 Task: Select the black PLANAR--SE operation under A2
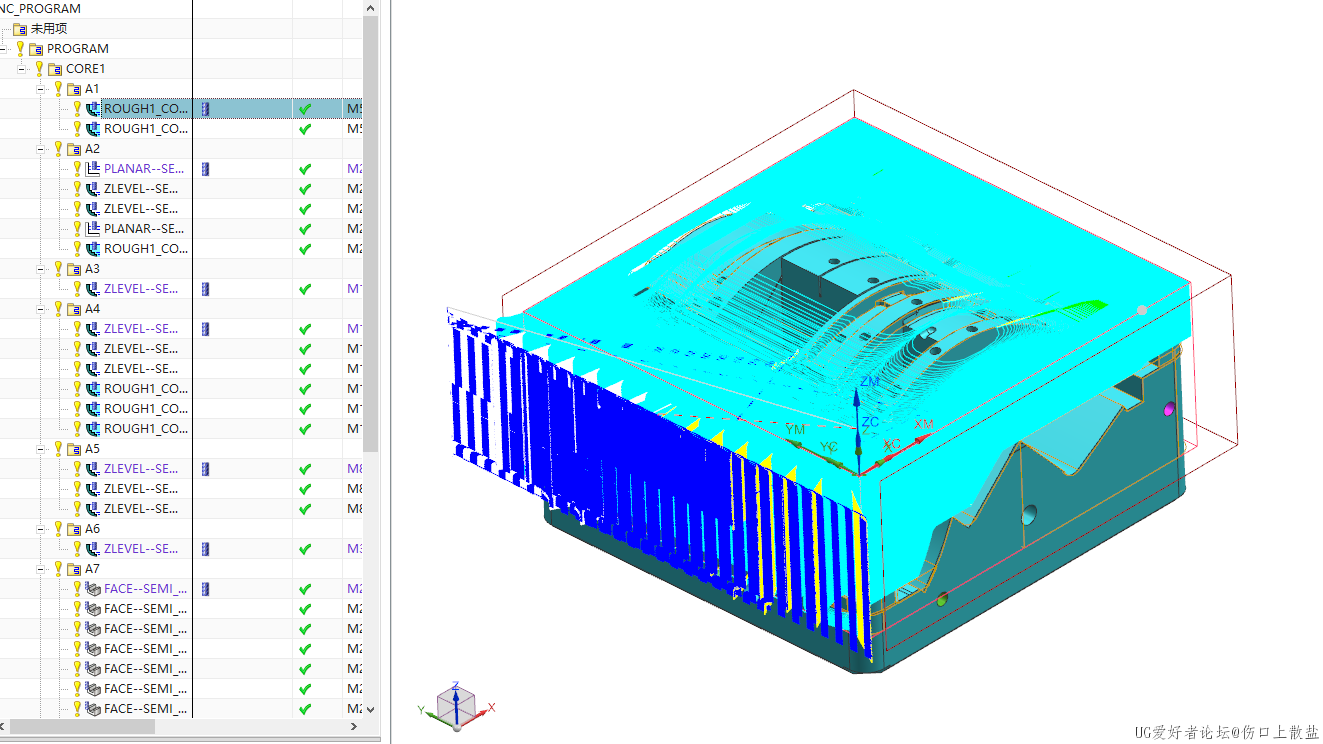(142, 229)
